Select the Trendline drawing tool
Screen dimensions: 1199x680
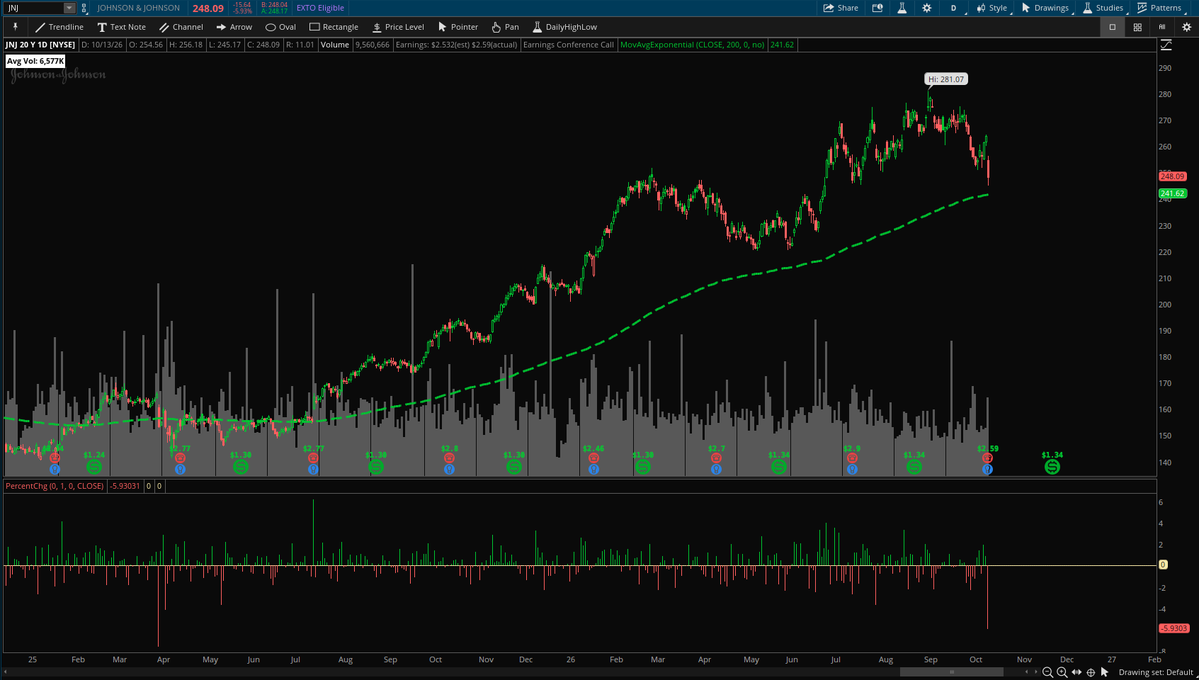[59, 27]
